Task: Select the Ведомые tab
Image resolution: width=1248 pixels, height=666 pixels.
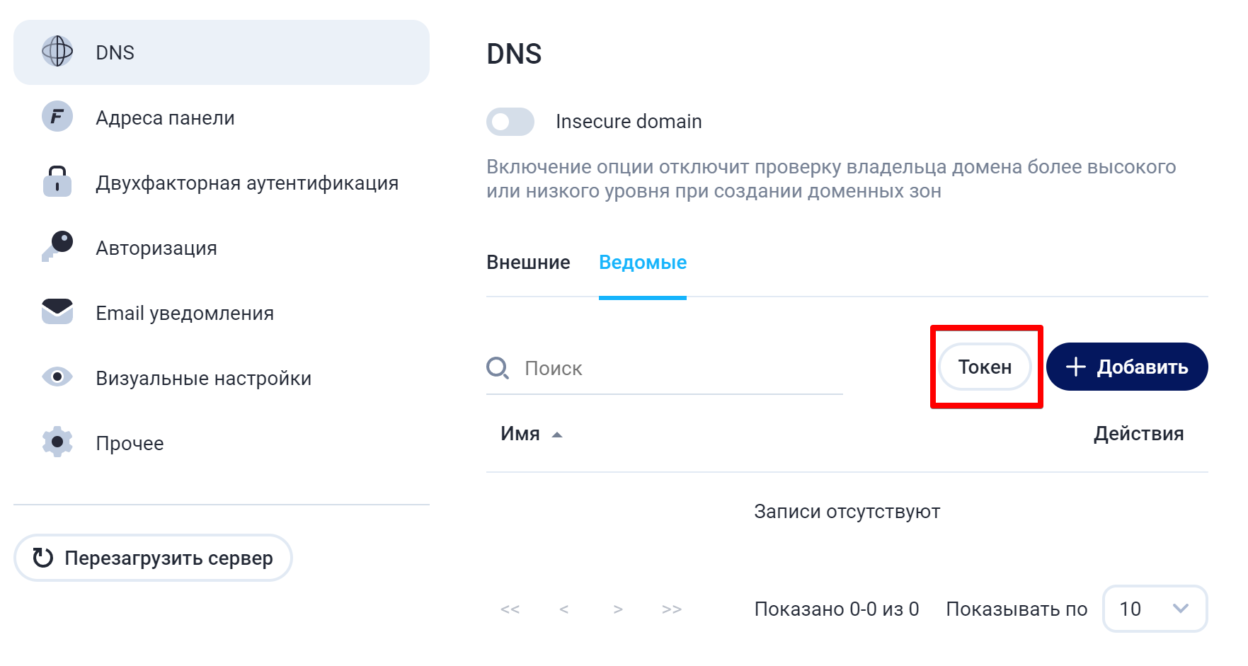Action: (642, 263)
